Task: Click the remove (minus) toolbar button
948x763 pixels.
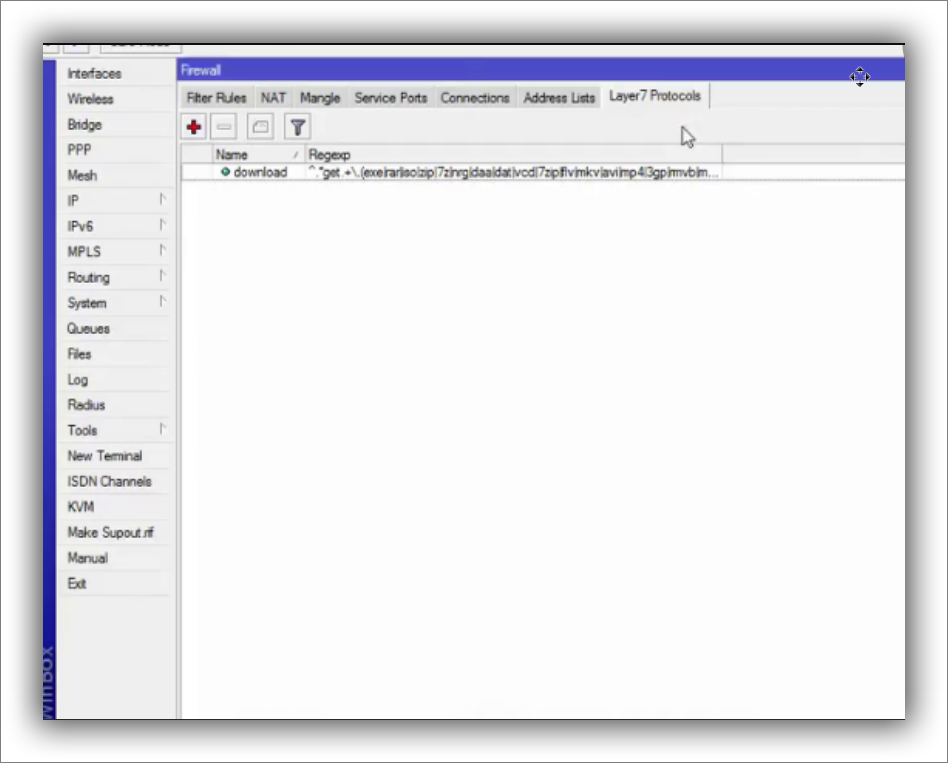Action: click(x=224, y=127)
